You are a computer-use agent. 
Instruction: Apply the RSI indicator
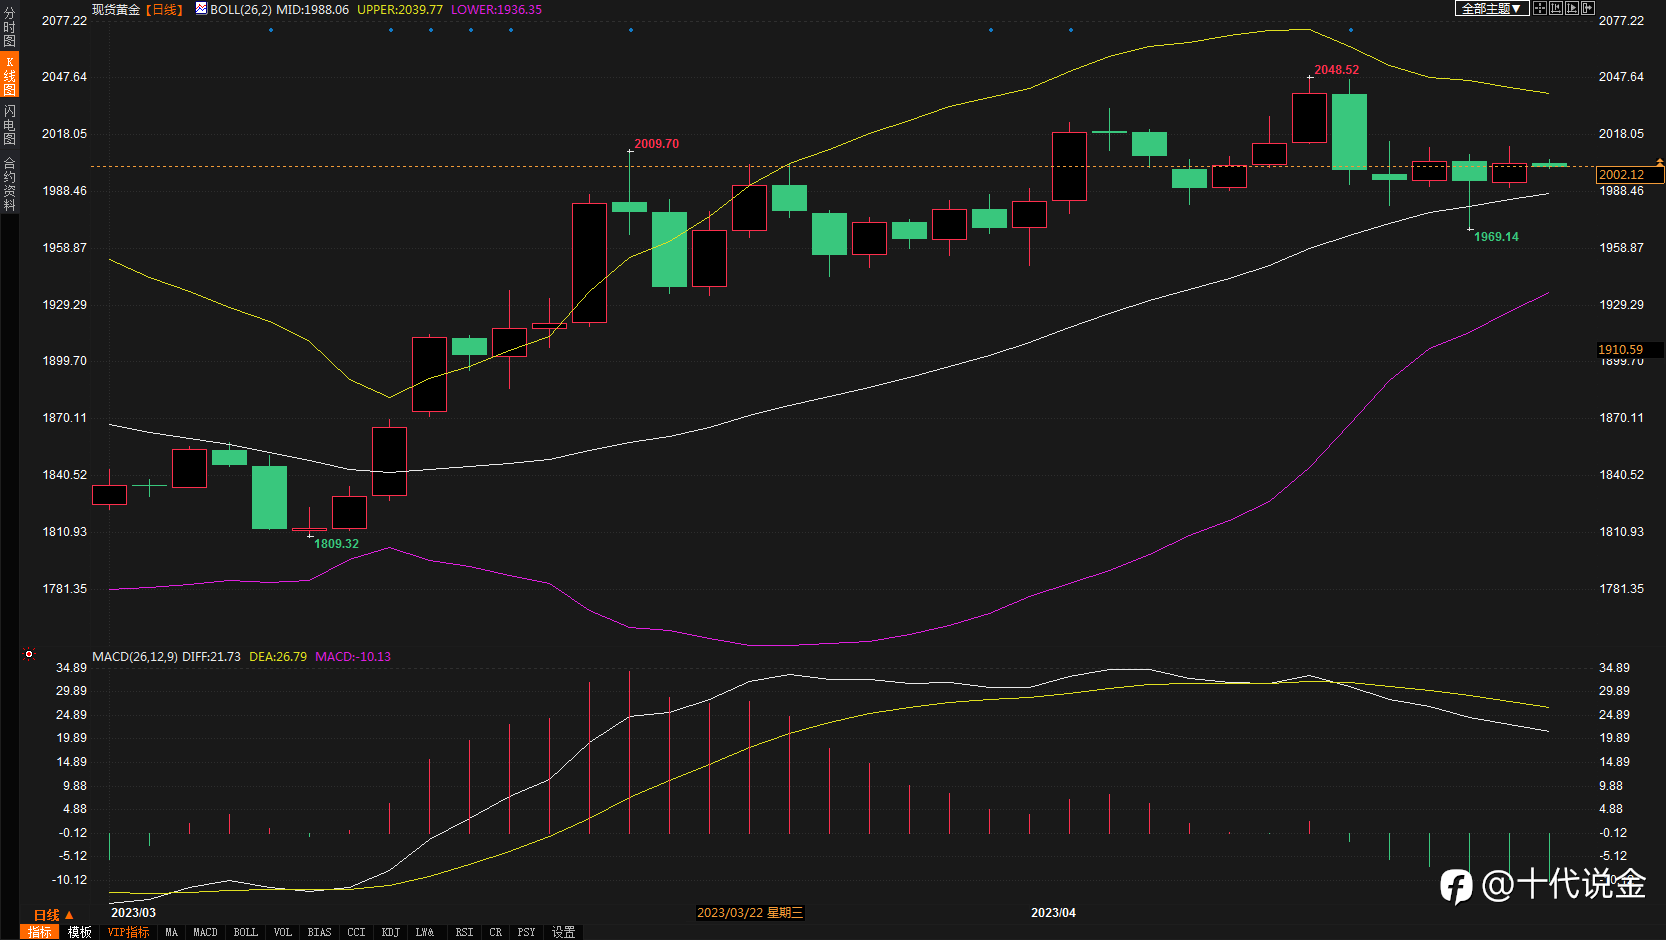pos(464,932)
